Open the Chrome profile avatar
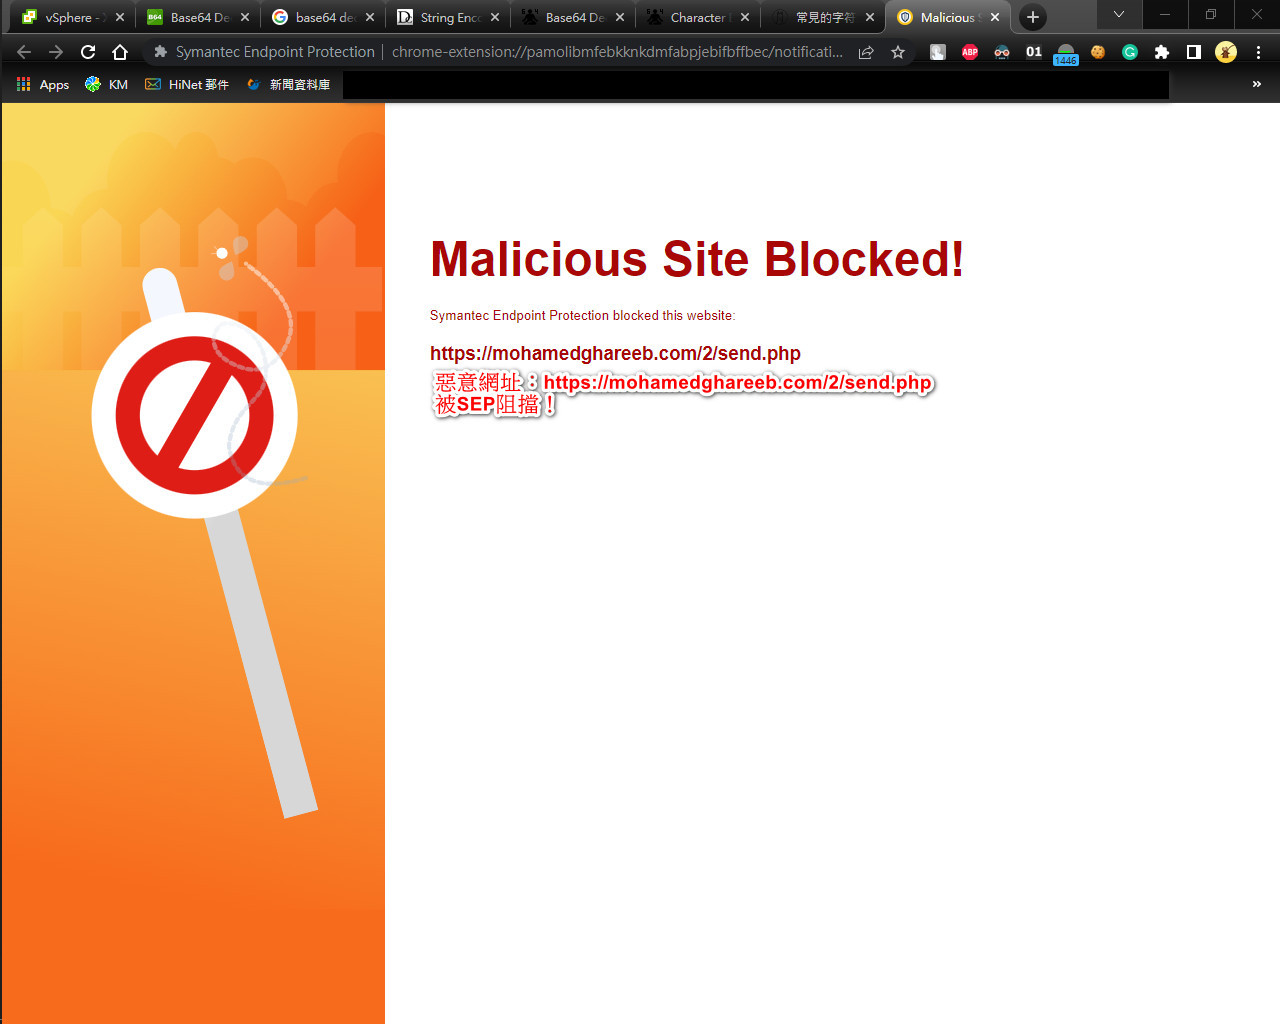 click(1226, 52)
